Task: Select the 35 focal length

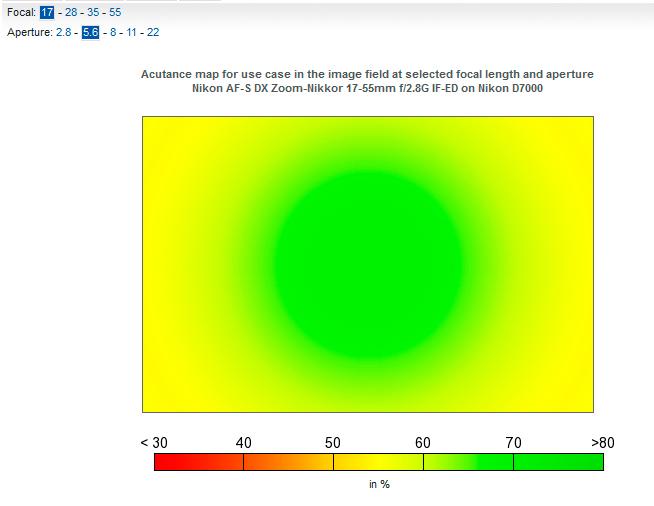Action: [x=93, y=13]
